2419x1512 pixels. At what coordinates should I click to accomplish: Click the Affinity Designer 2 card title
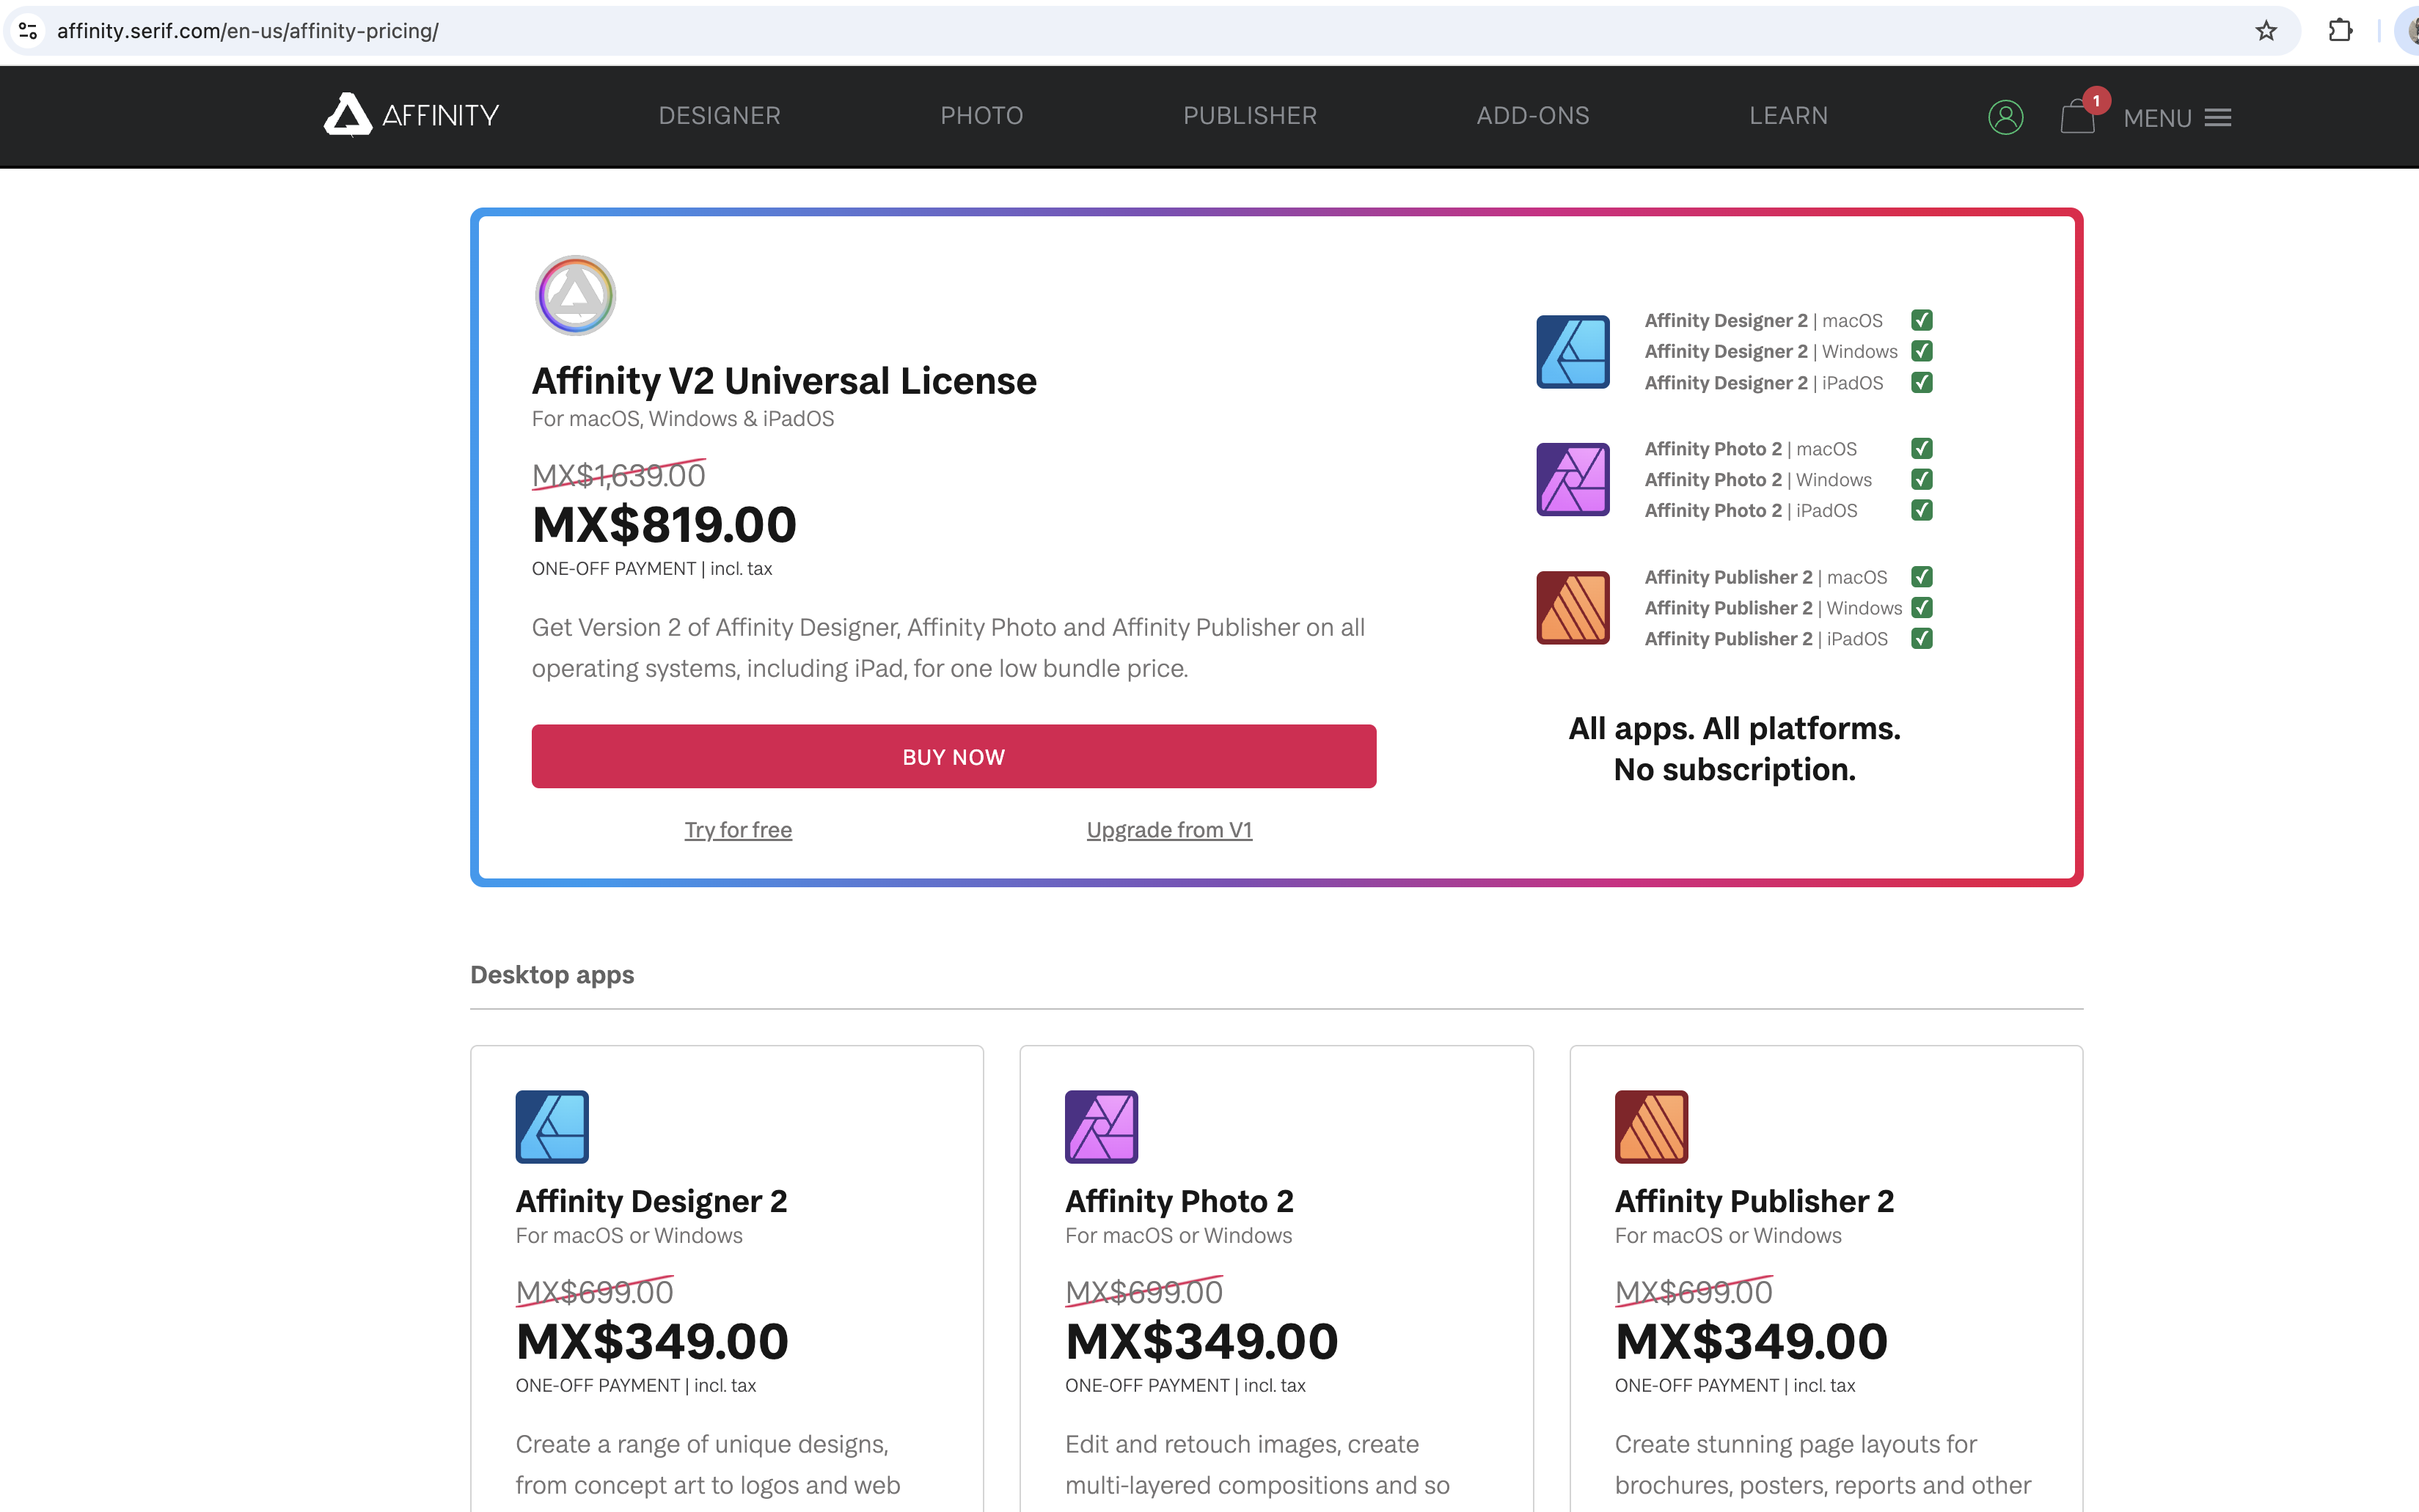(651, 1201)
